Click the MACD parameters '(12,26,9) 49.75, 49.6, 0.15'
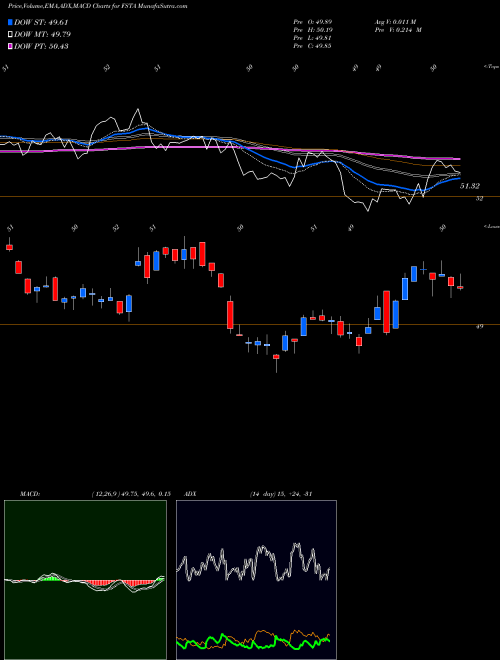Image resolution: width=500 pixels, height=660 pixels. click(x=131, y=494)
